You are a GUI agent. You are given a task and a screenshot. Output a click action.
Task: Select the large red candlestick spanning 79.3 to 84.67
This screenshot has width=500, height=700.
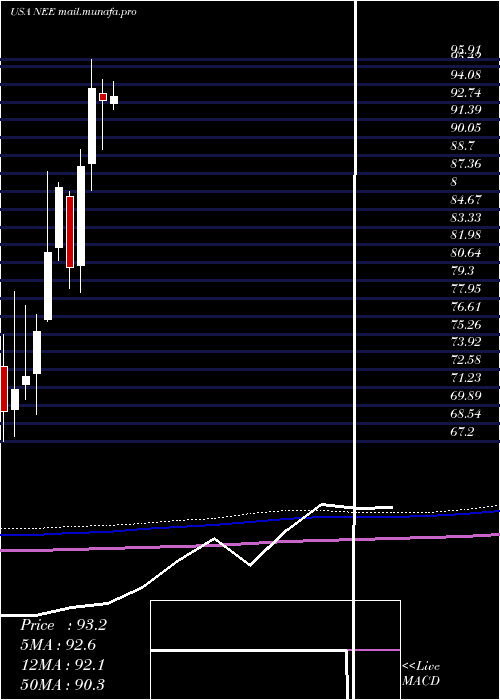[70, 232]
